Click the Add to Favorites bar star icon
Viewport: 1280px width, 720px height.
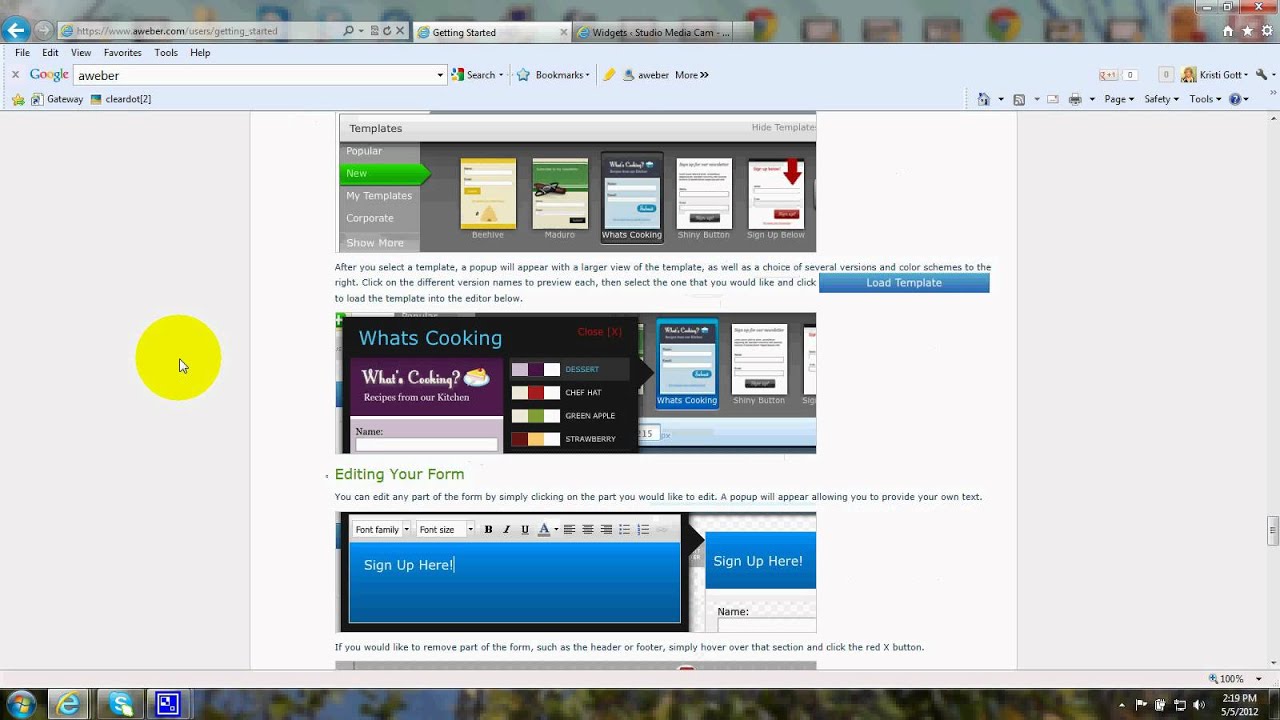tap(18, 99)
